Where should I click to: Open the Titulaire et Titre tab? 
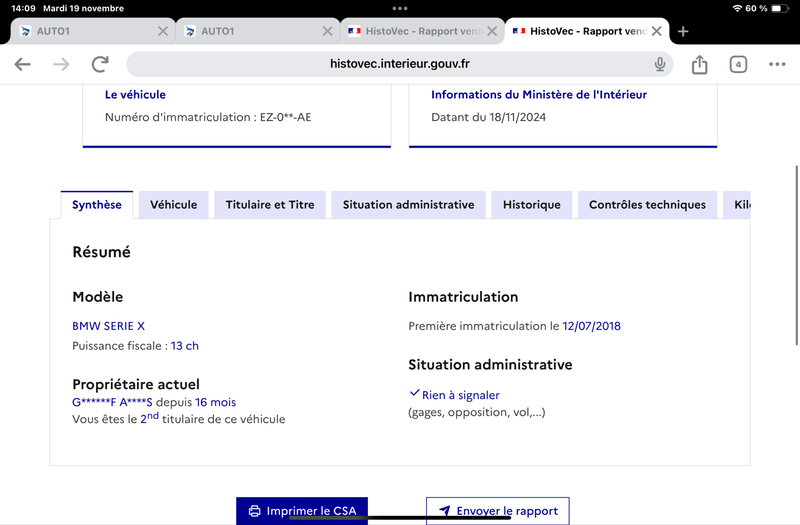point(270,205)
